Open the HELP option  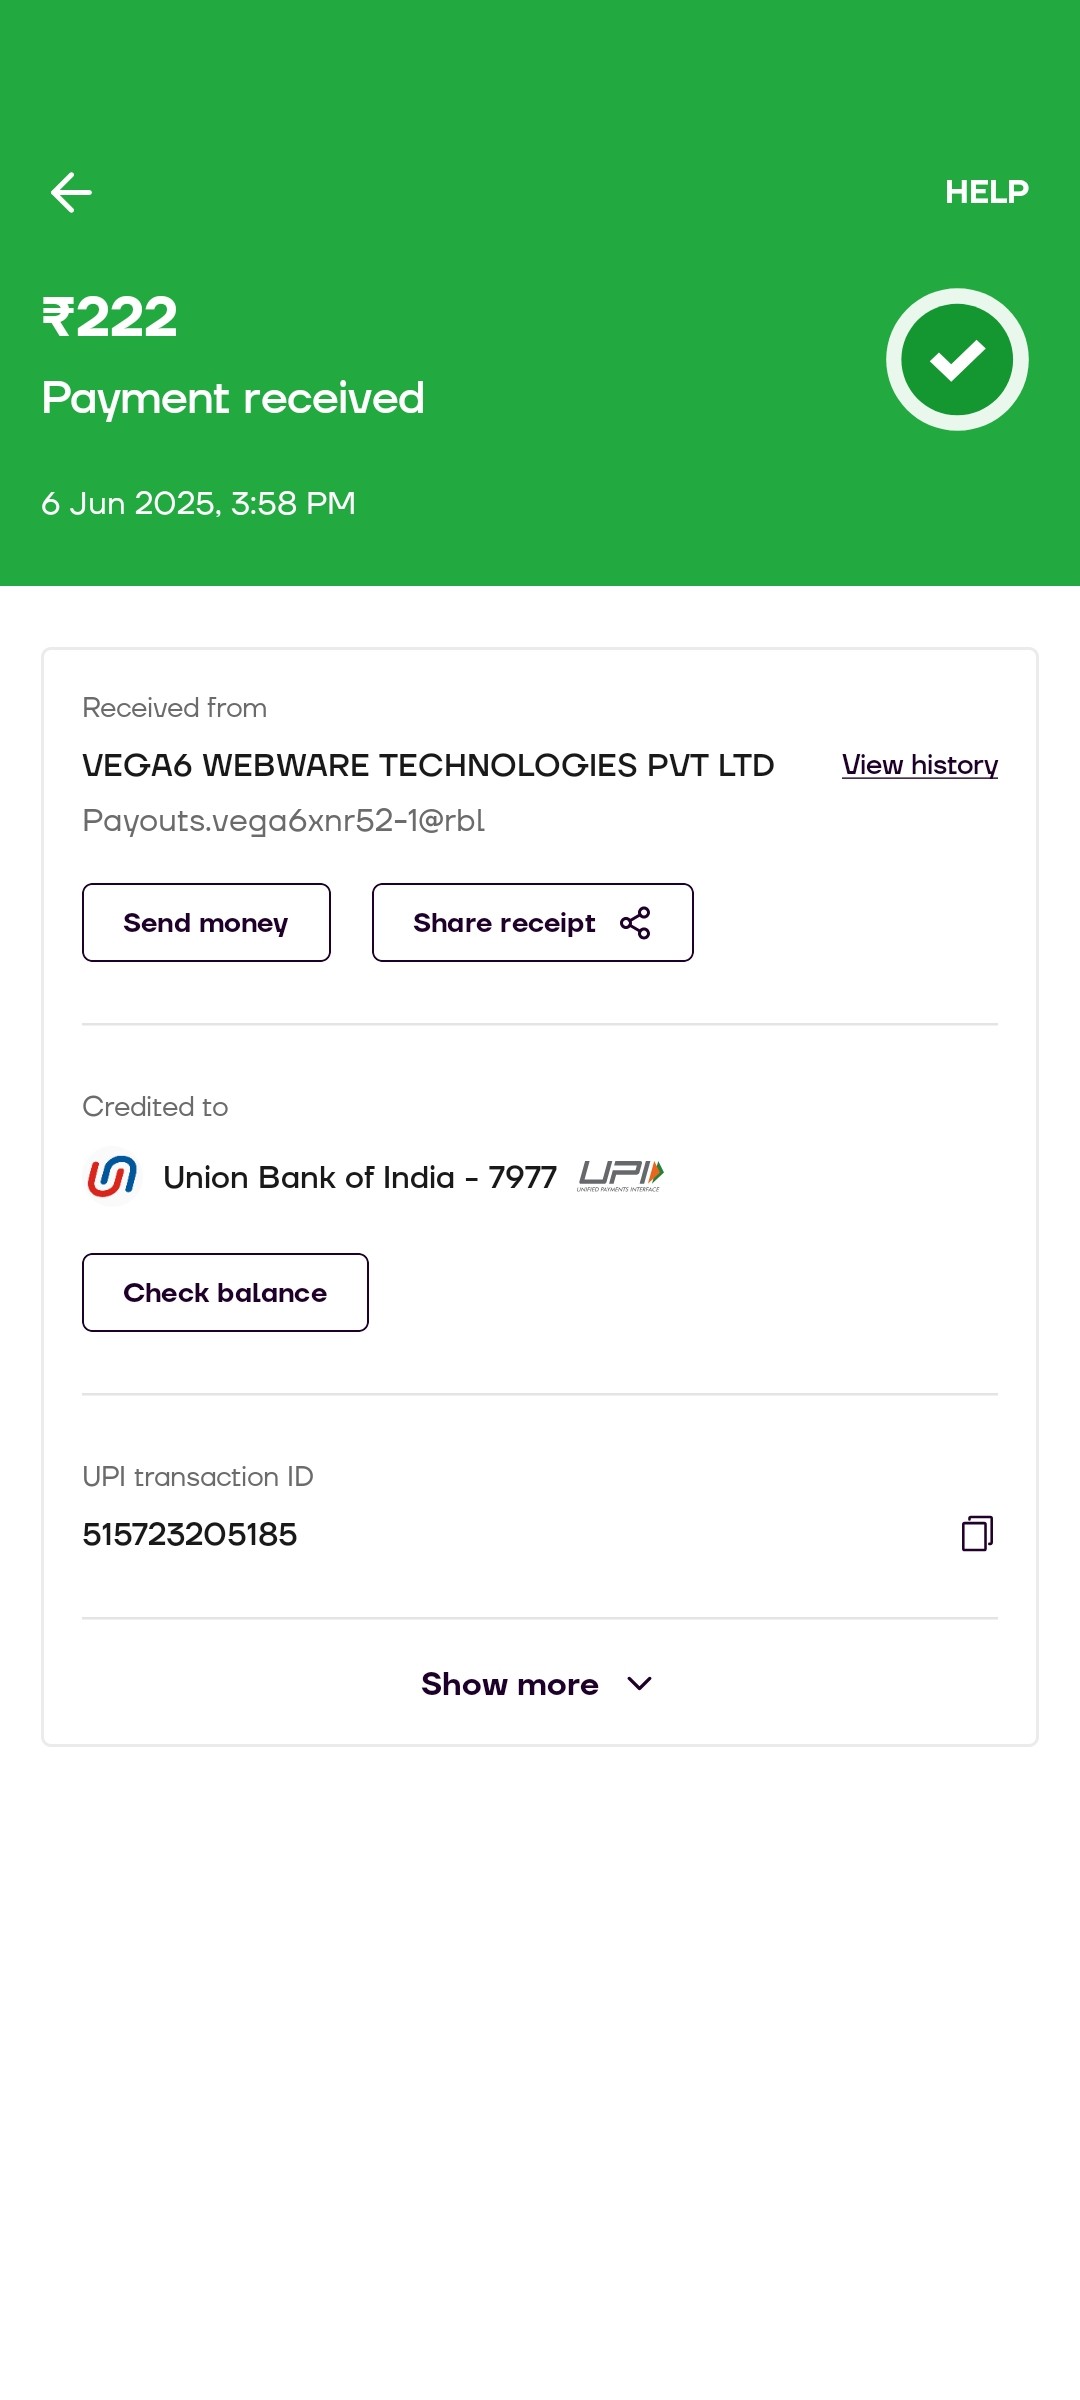tap(986, 192)
